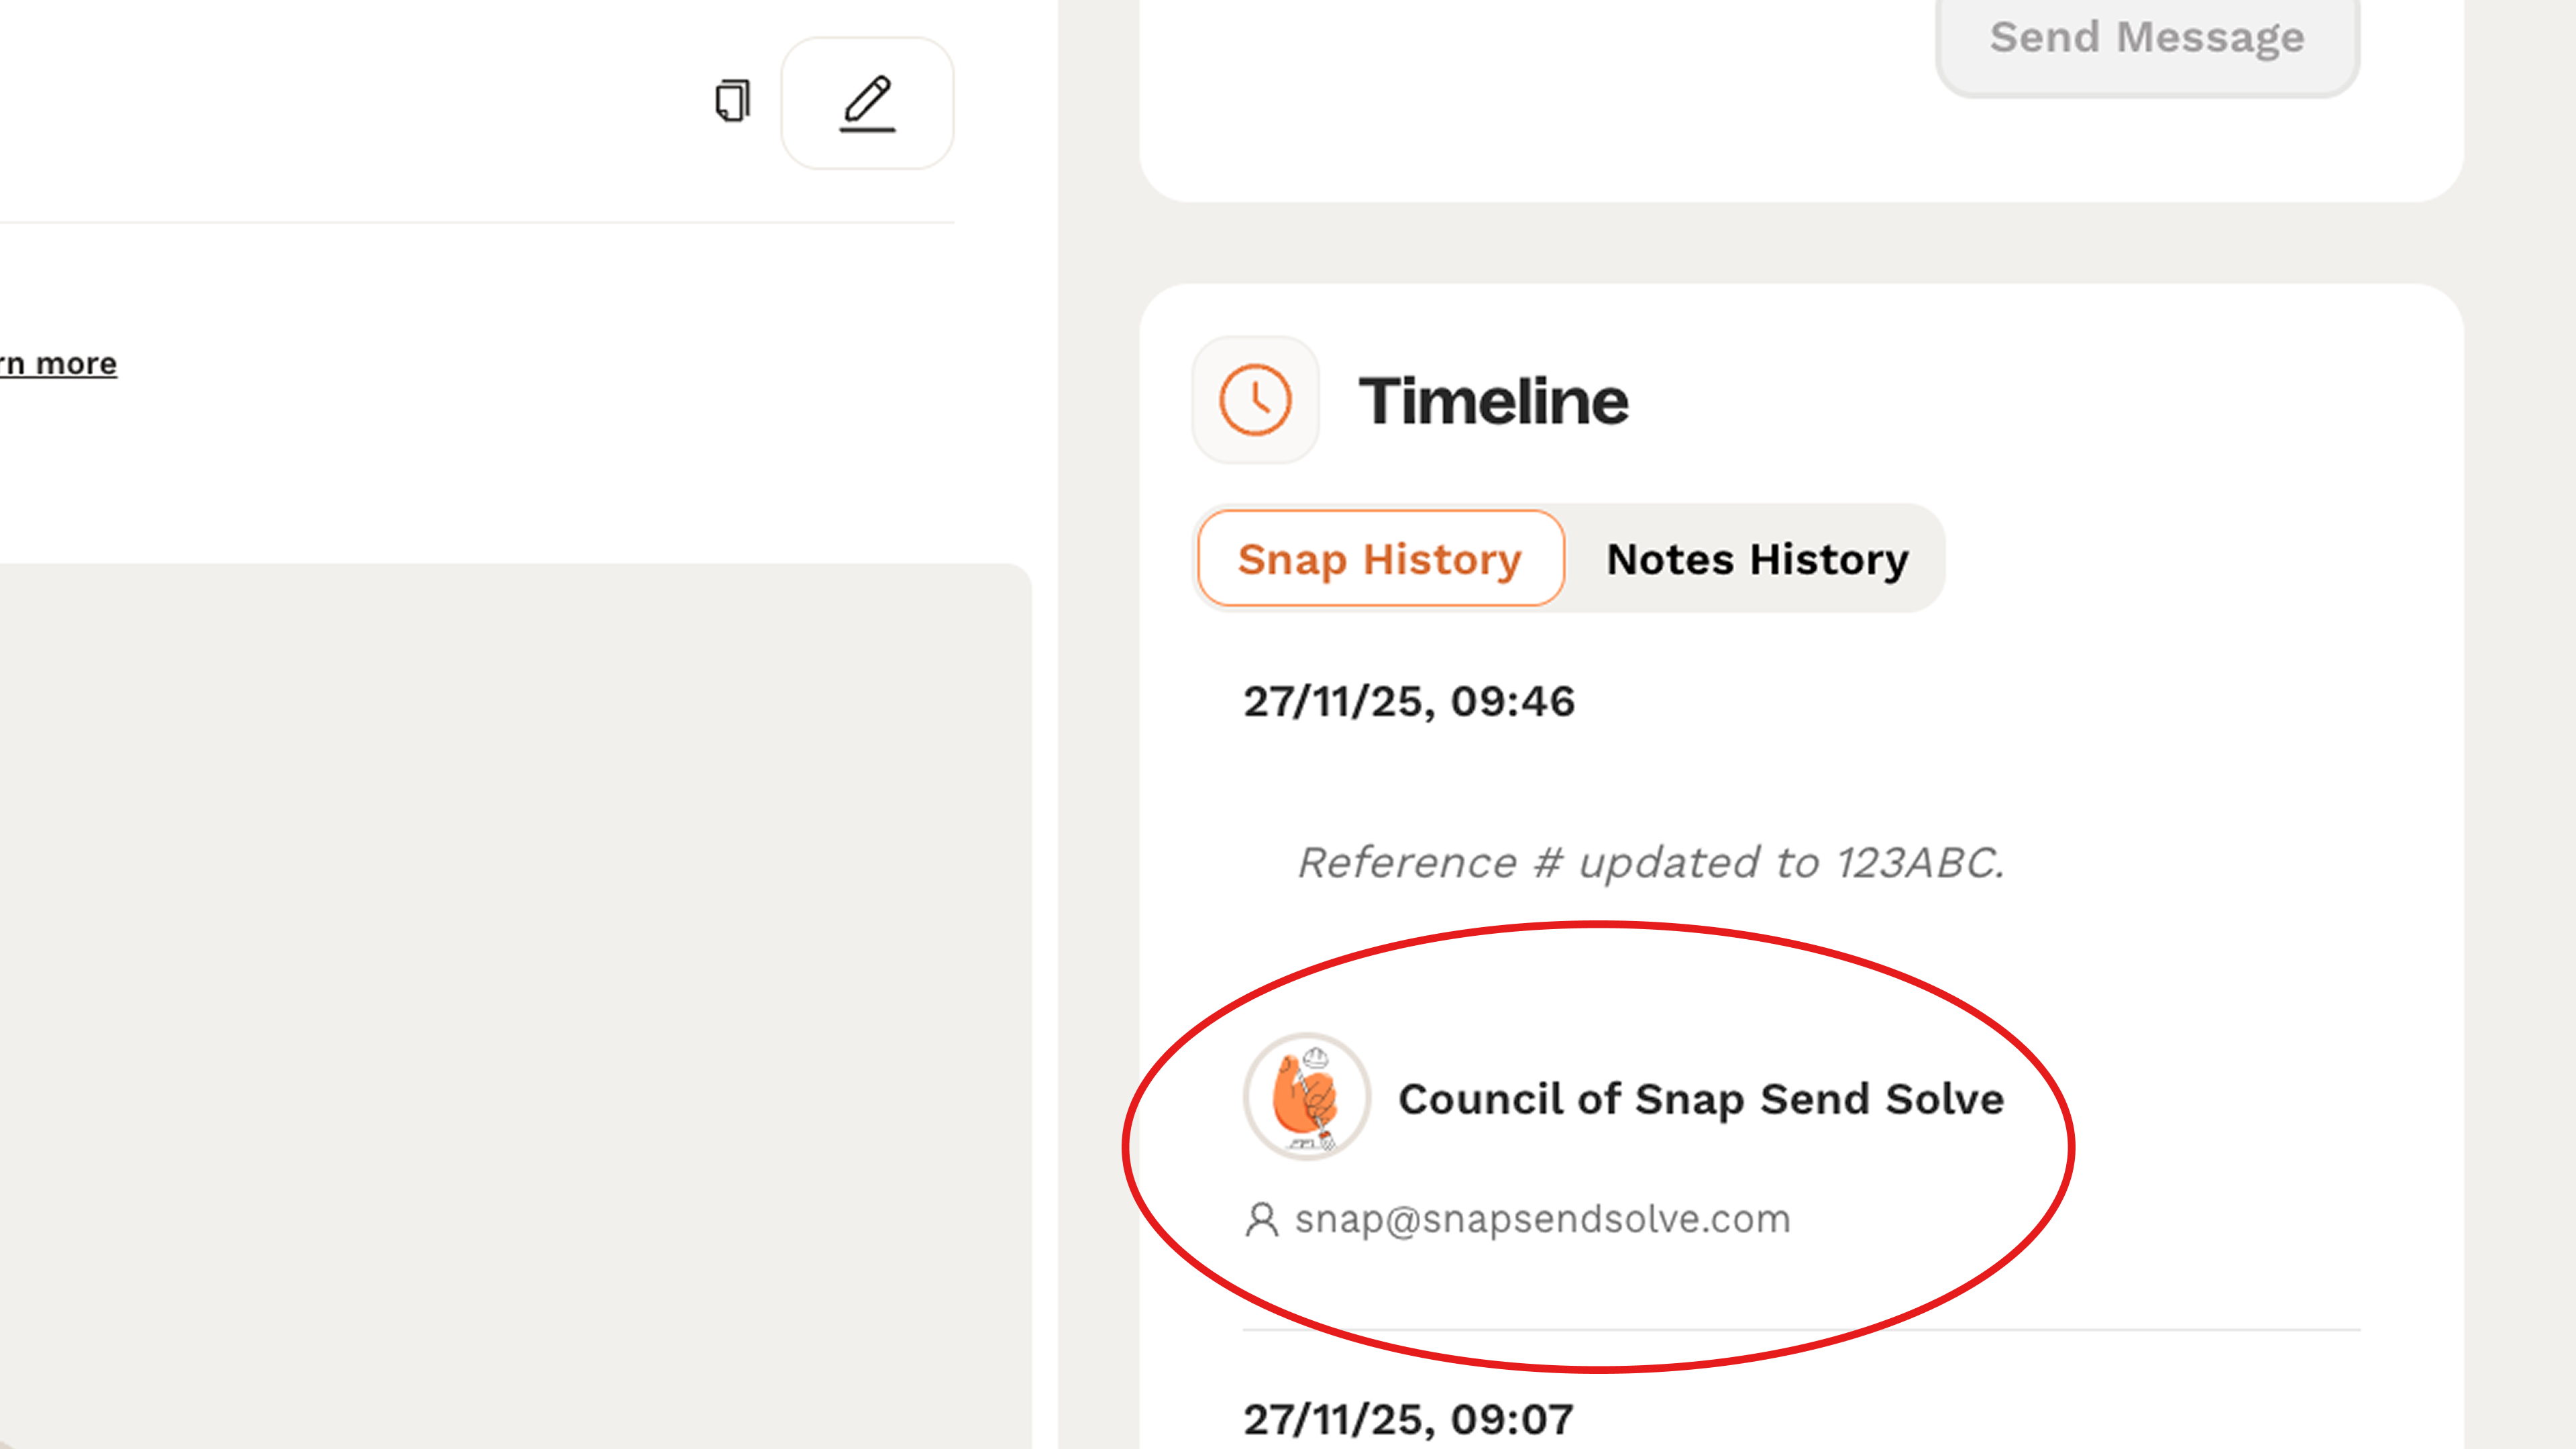Image resolution: width=2576 pixels, height=1449 pixels.
Task: Click the Council of Snap Send Solve name
Action: pyautogui.click(x=1701, y=1098)
